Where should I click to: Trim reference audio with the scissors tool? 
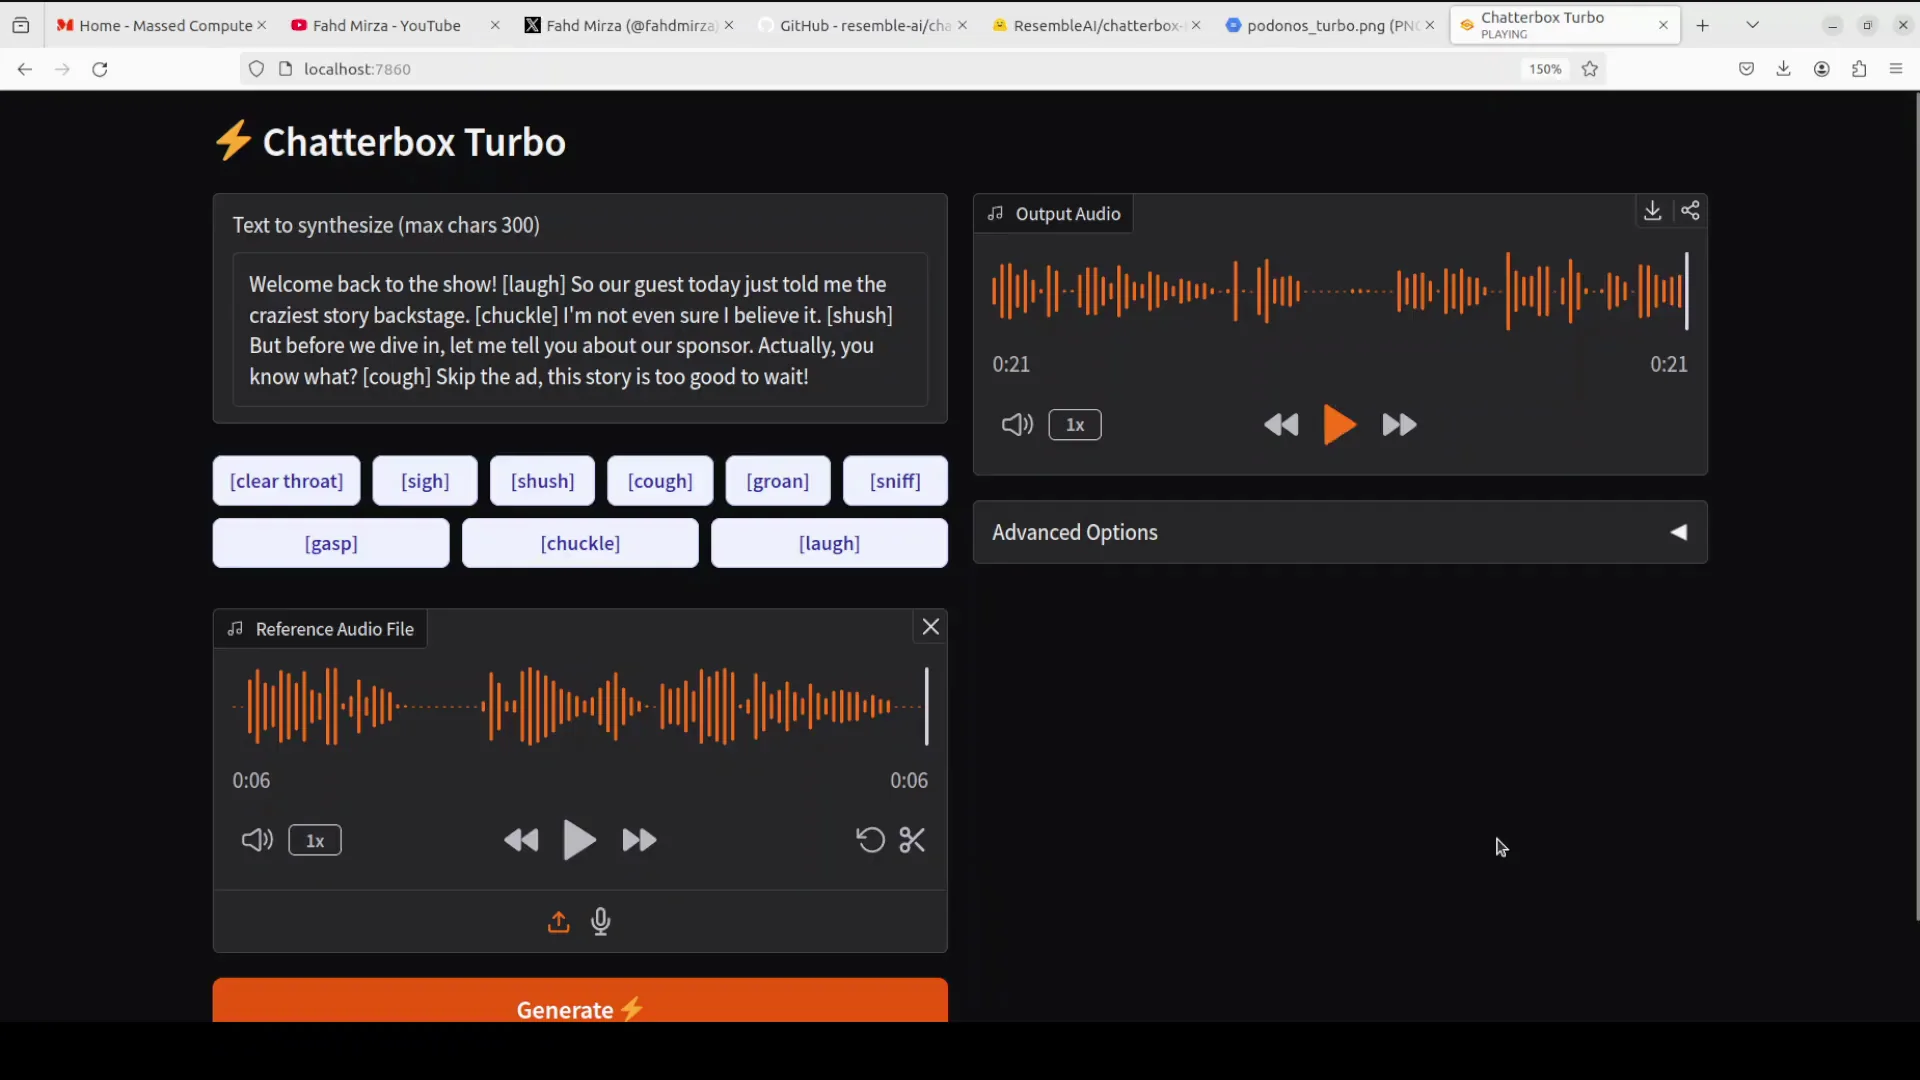point(912,840)
